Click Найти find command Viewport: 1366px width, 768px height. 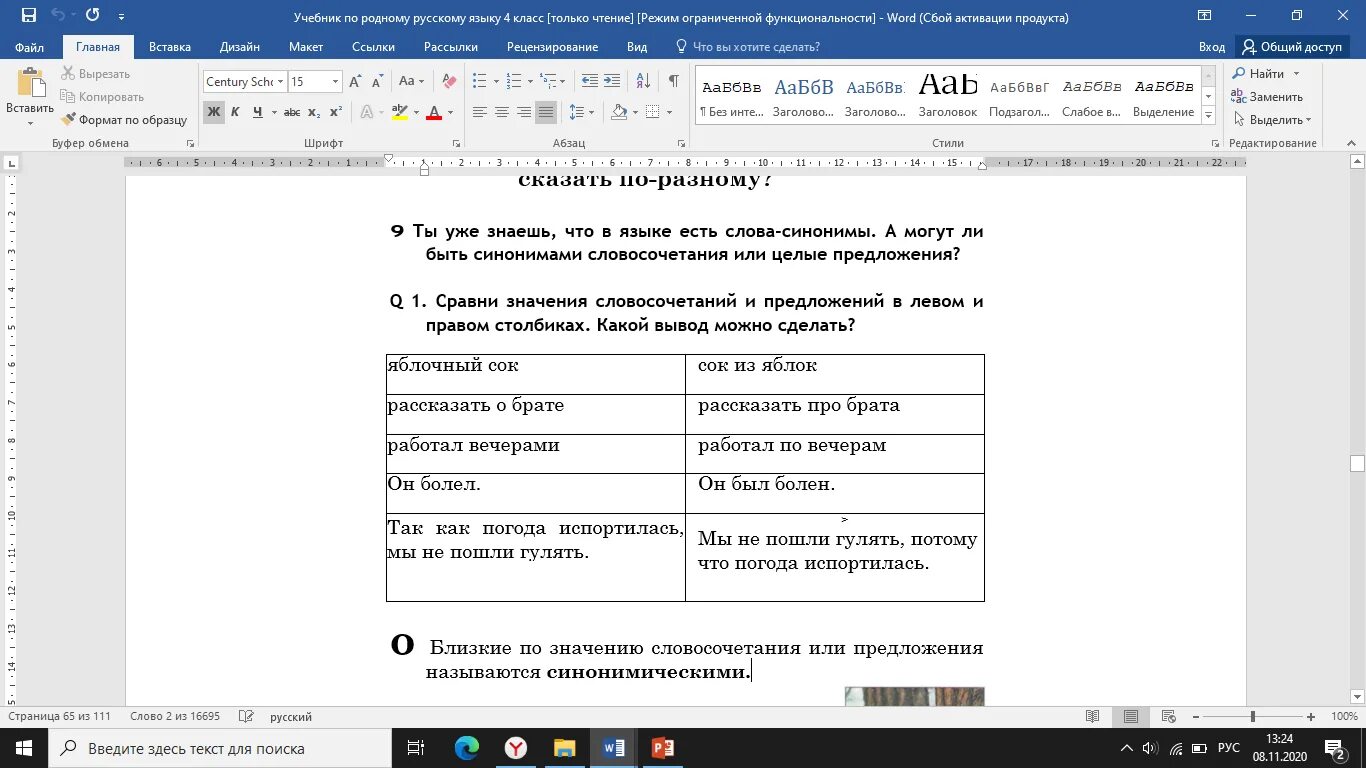[x=1259, y=74]
